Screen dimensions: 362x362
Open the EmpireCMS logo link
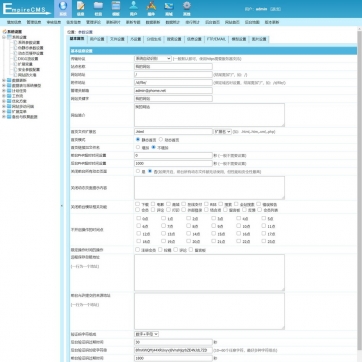[27, 9]
